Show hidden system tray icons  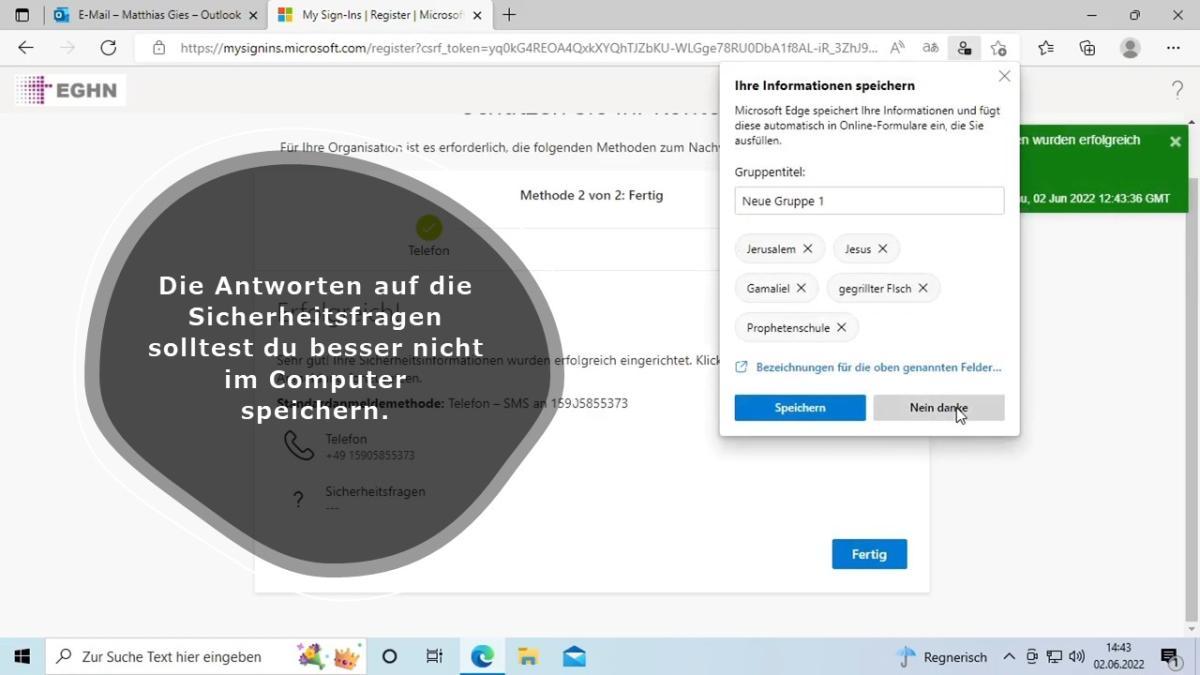(1009, 657)
